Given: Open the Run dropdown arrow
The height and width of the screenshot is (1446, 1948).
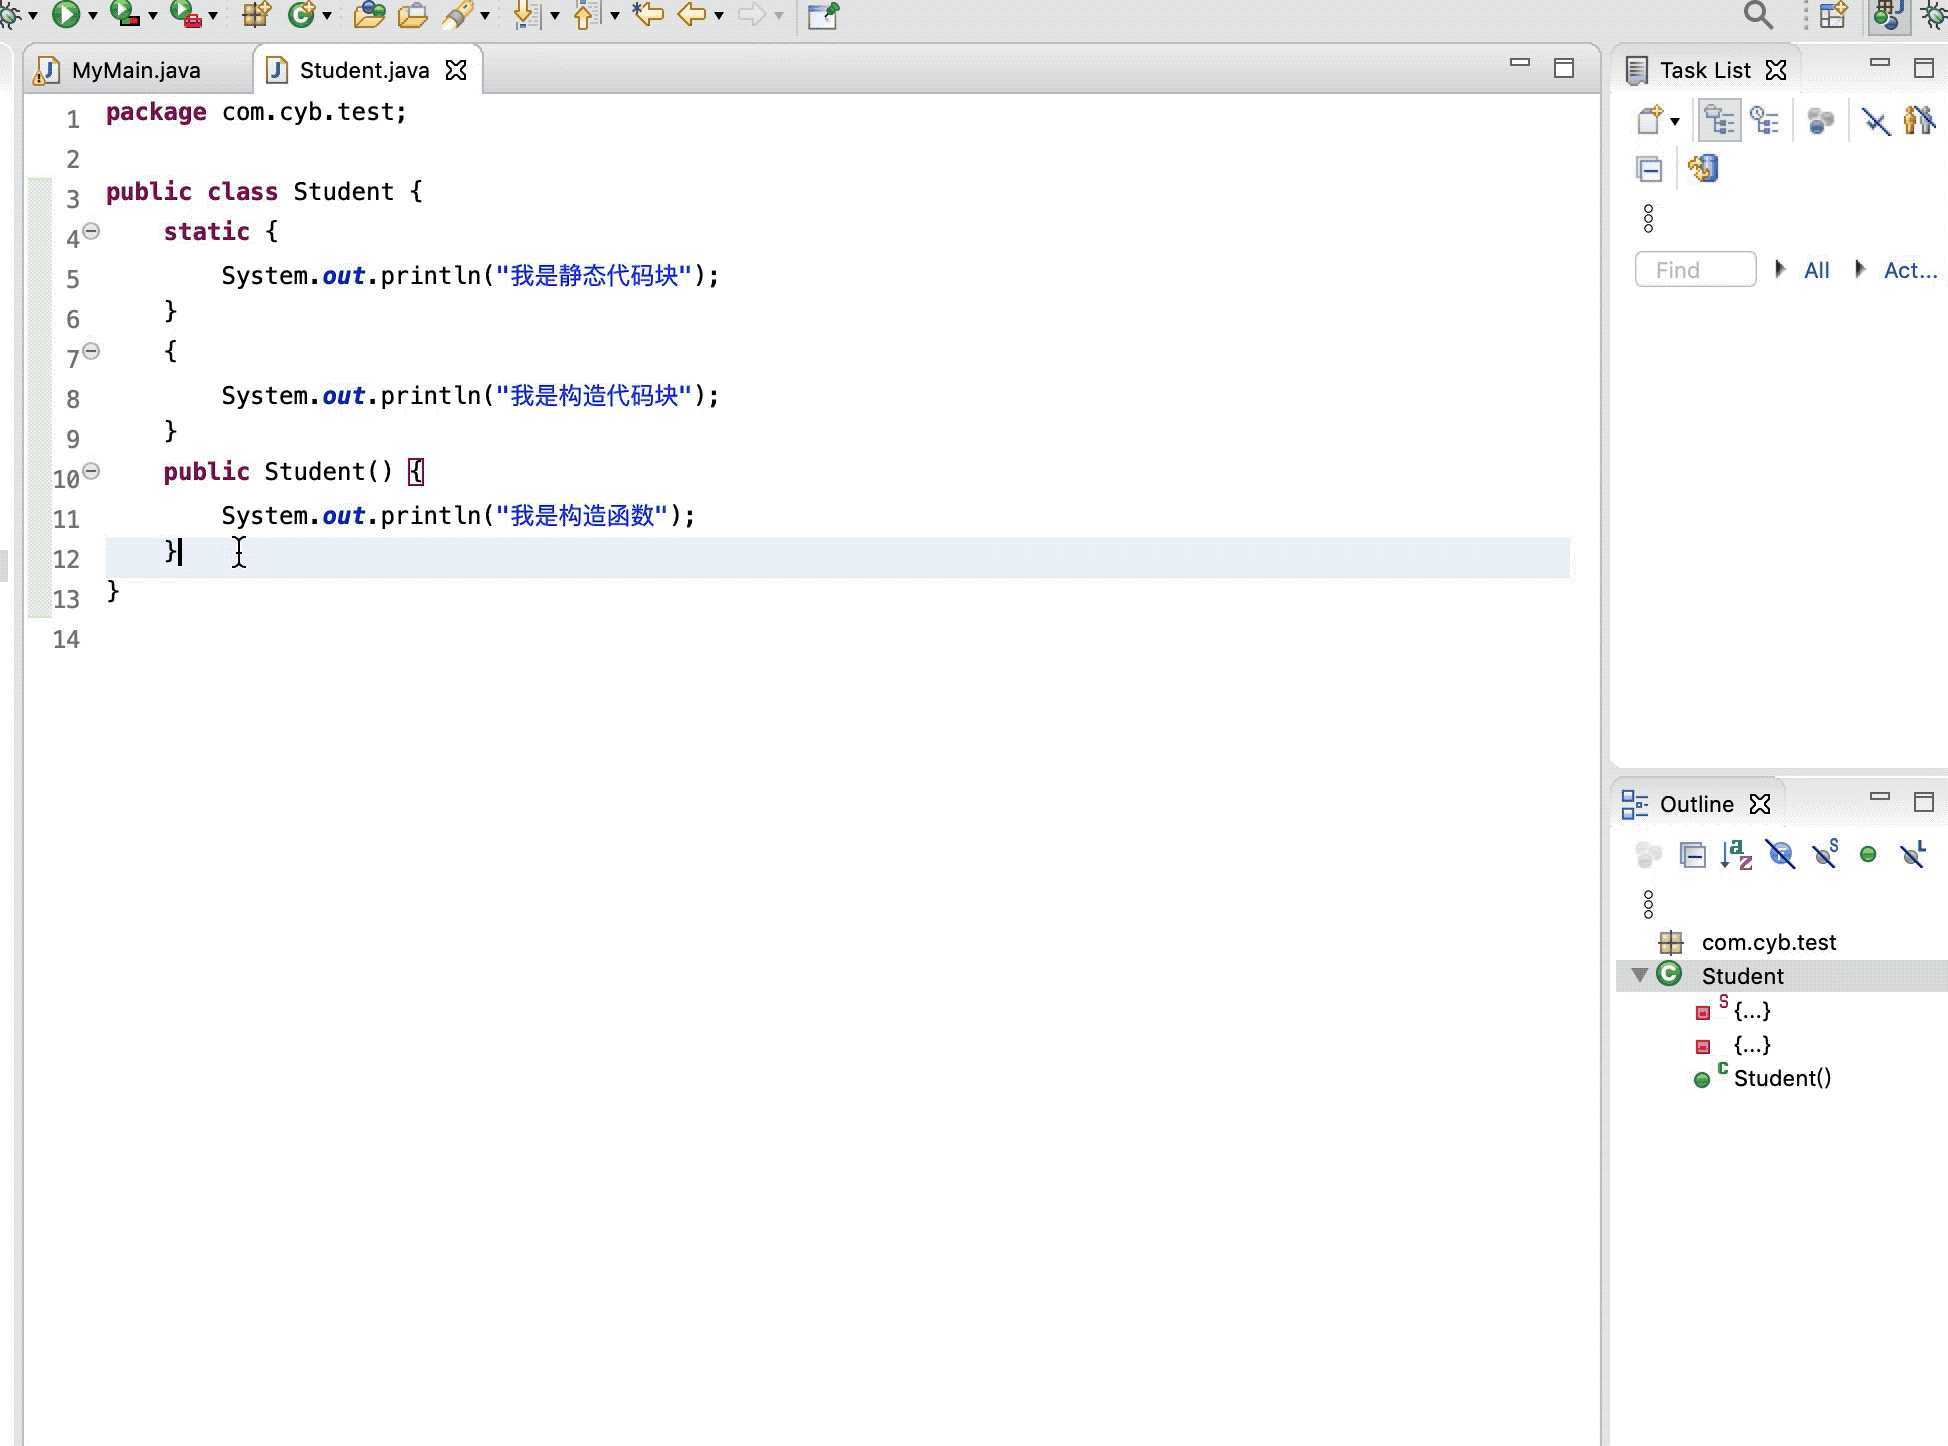Looking at the screenshot, I should click(93, 16).
